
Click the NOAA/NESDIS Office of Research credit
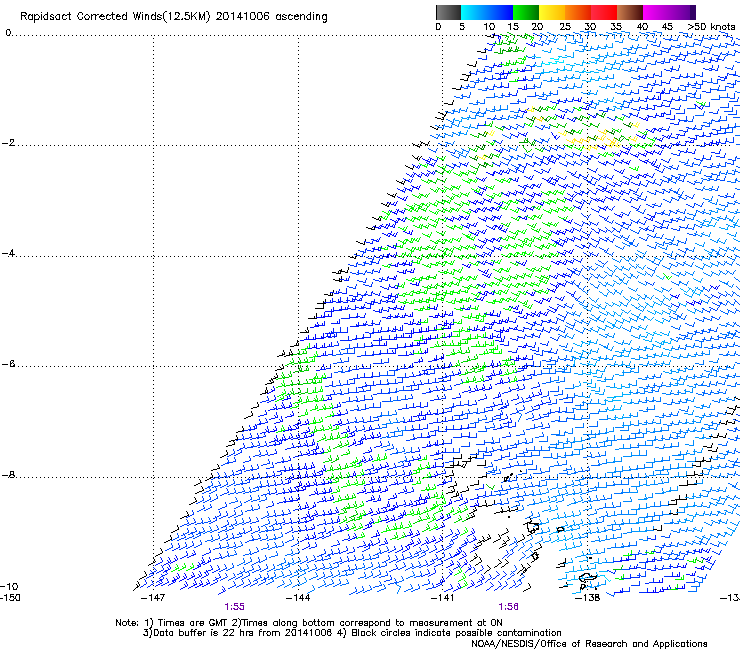(589, 644)
